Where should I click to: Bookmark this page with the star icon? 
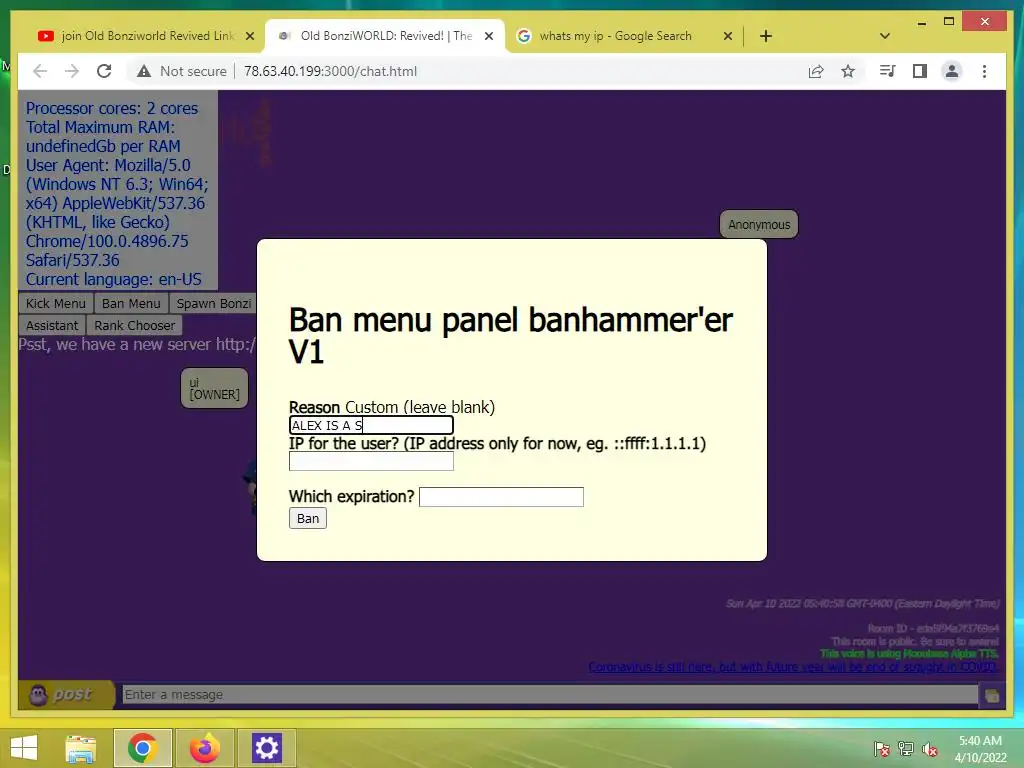(x=848, y=71)
